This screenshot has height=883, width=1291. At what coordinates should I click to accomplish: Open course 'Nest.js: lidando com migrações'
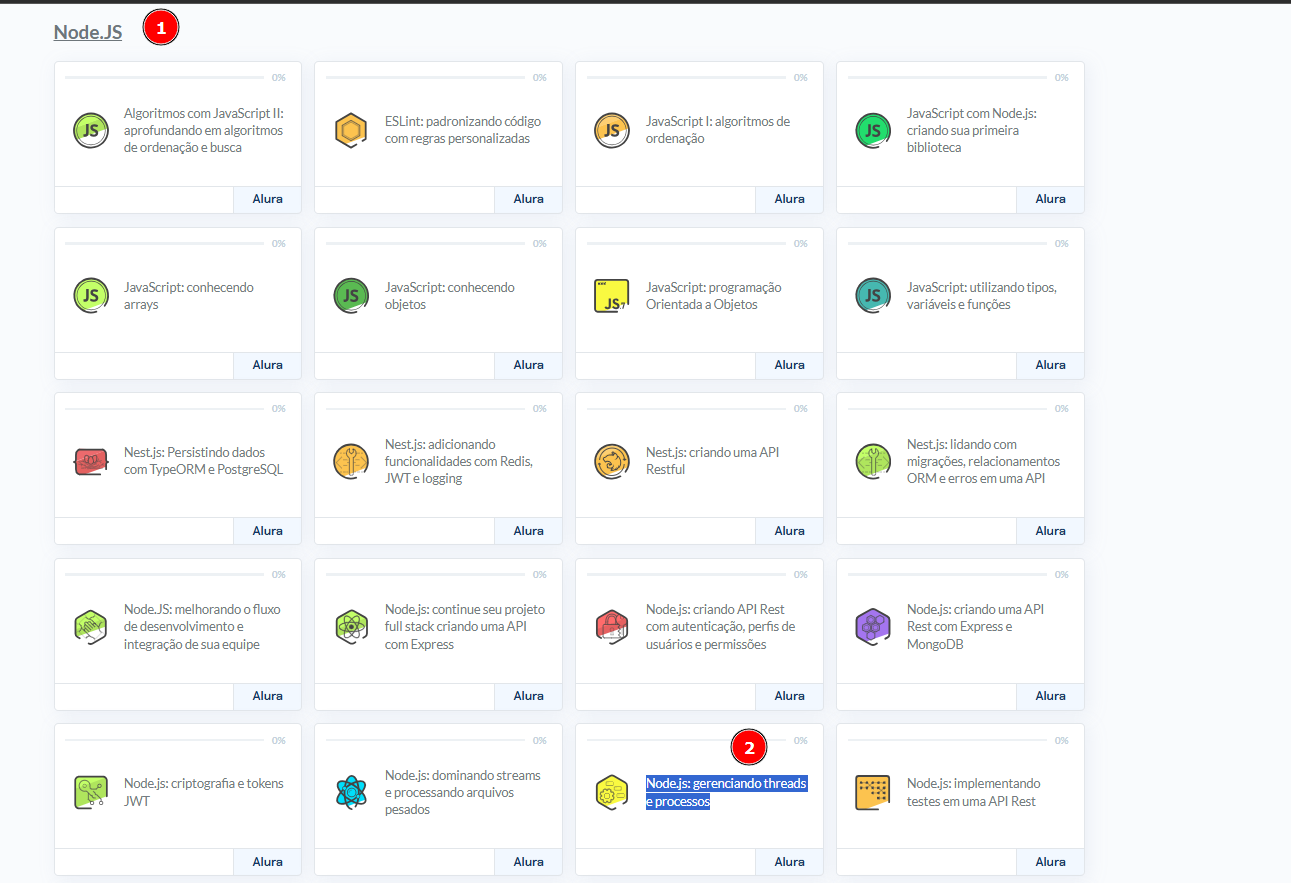click(984, 461)
